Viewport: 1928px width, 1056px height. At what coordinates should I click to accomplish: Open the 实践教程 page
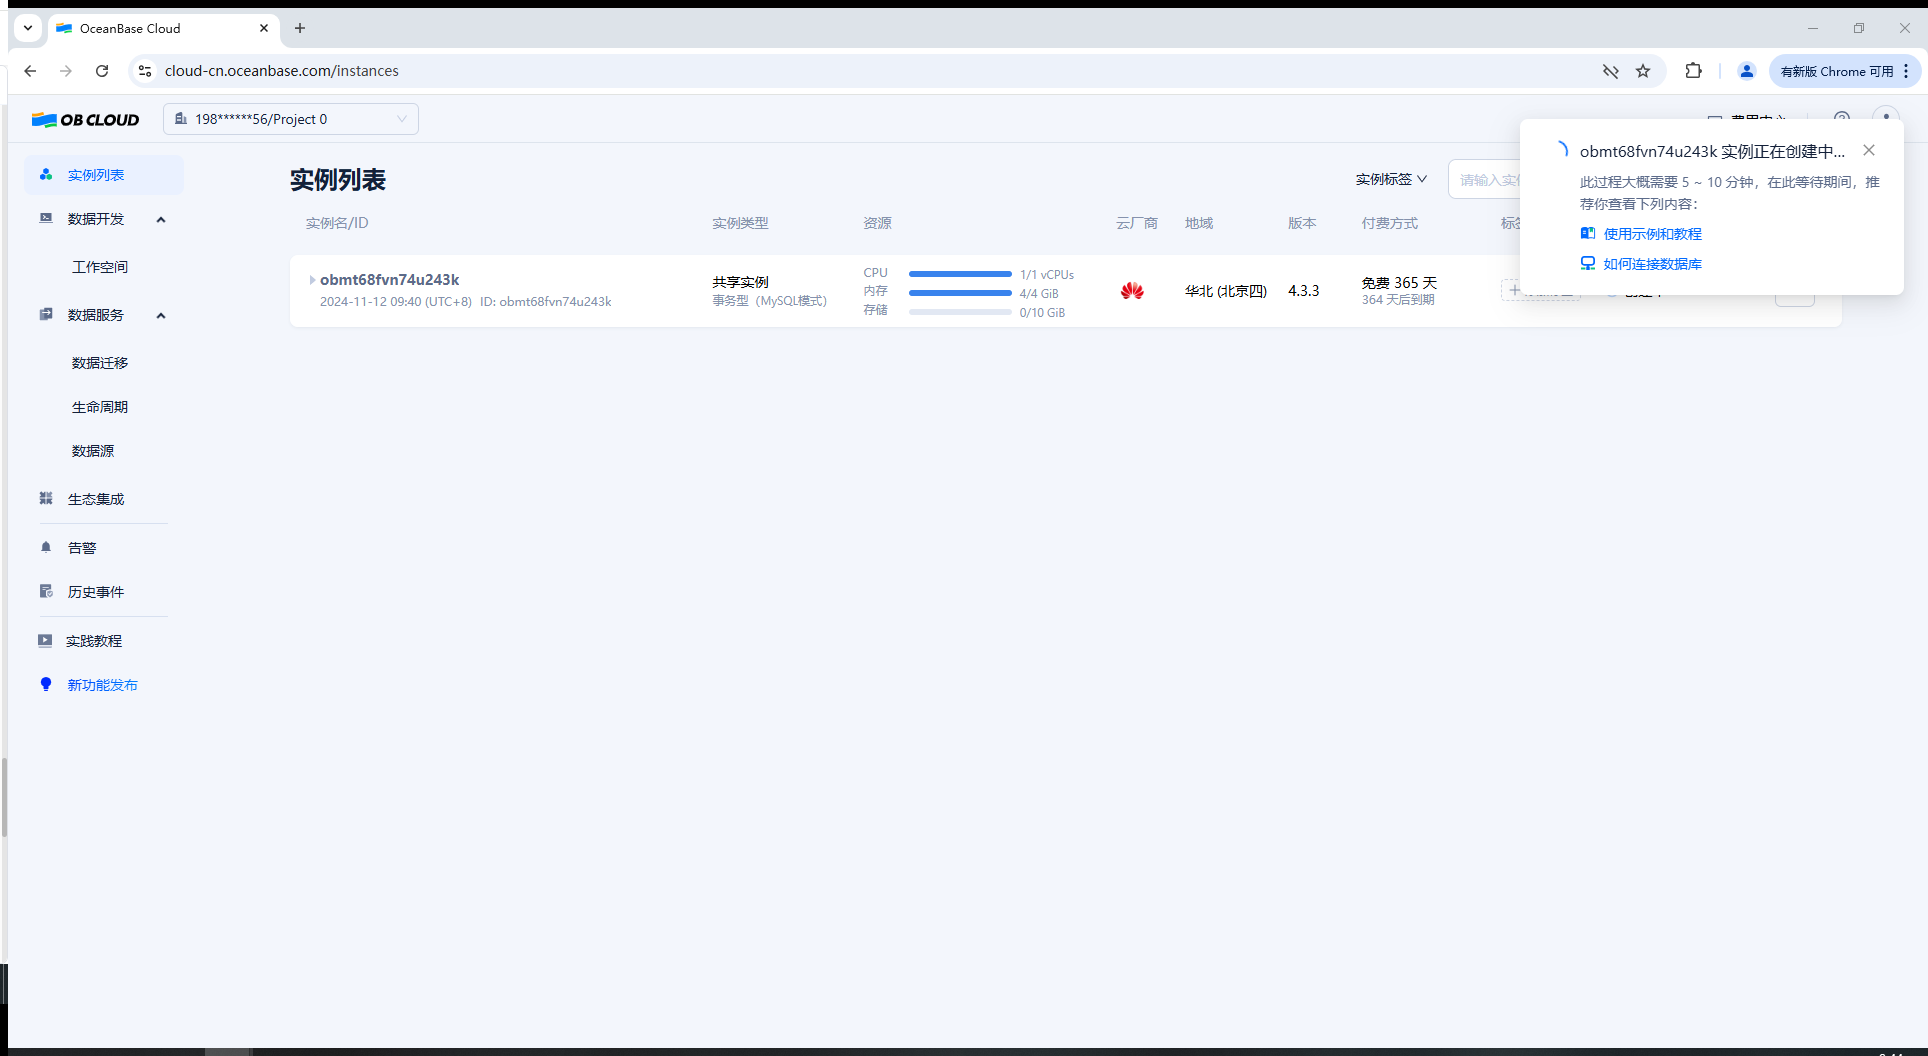(94, 641)
